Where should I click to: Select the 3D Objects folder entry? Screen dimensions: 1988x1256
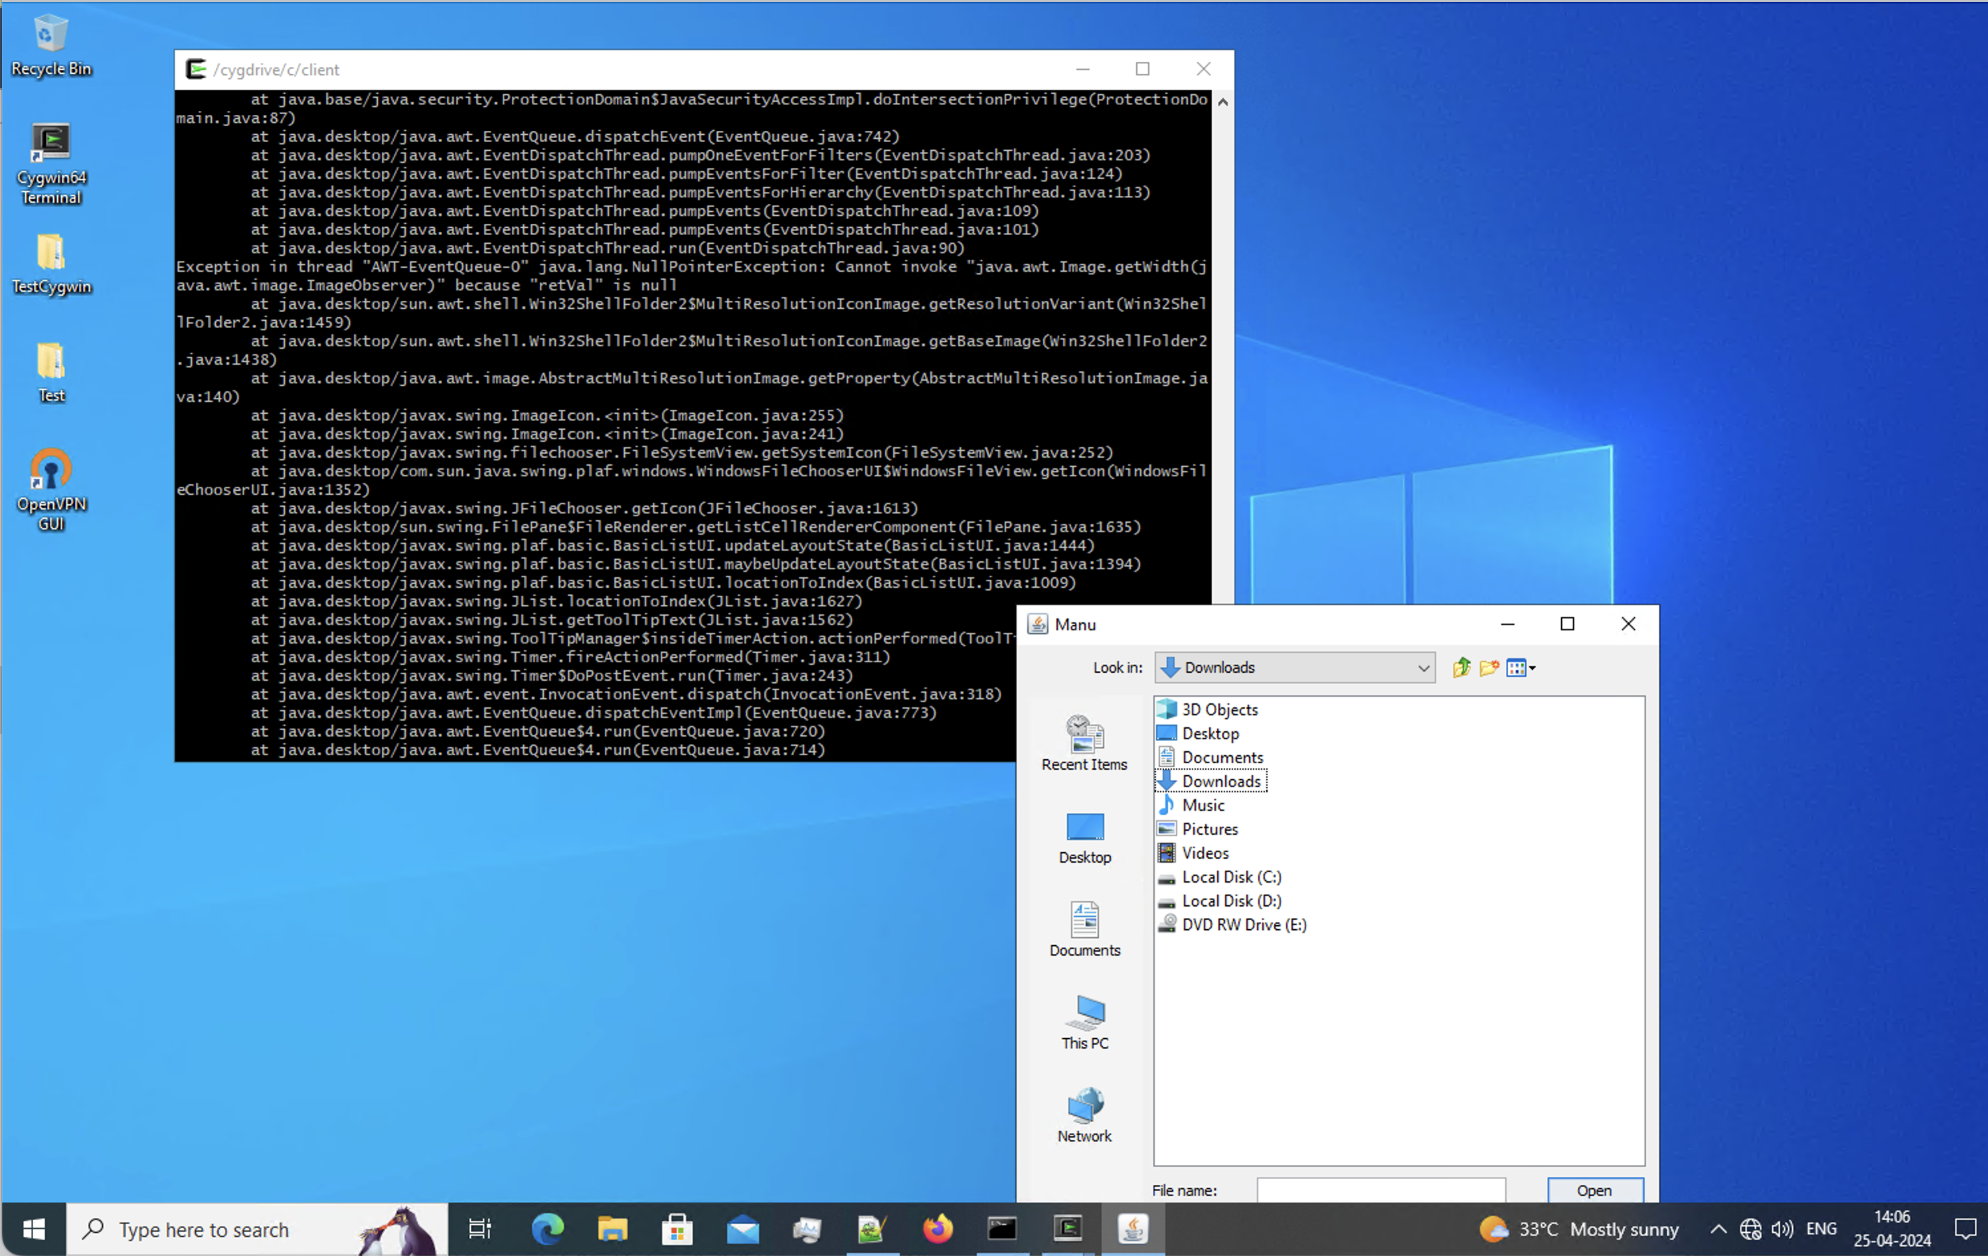1219,709
